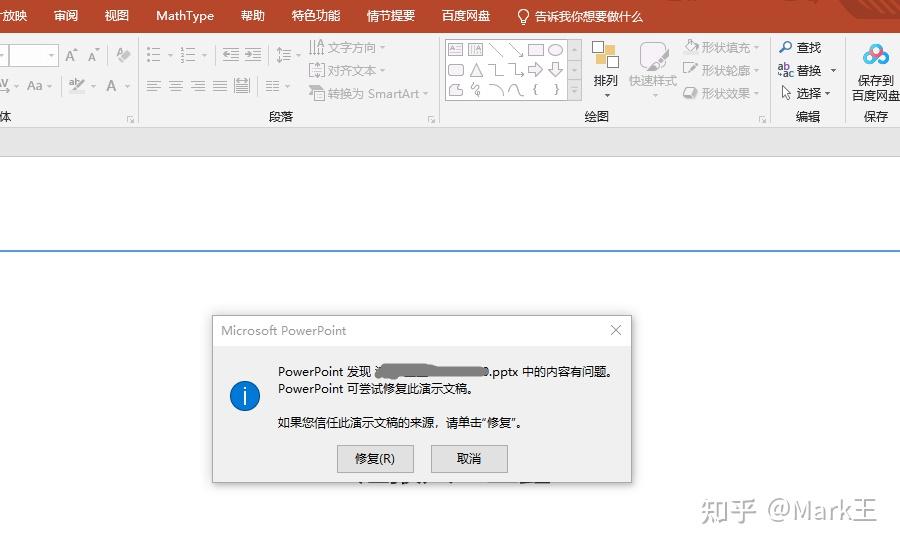Click the 查找 find button
Image resolution: width=900 pixels, height=547 pixels.
(800, 47)
